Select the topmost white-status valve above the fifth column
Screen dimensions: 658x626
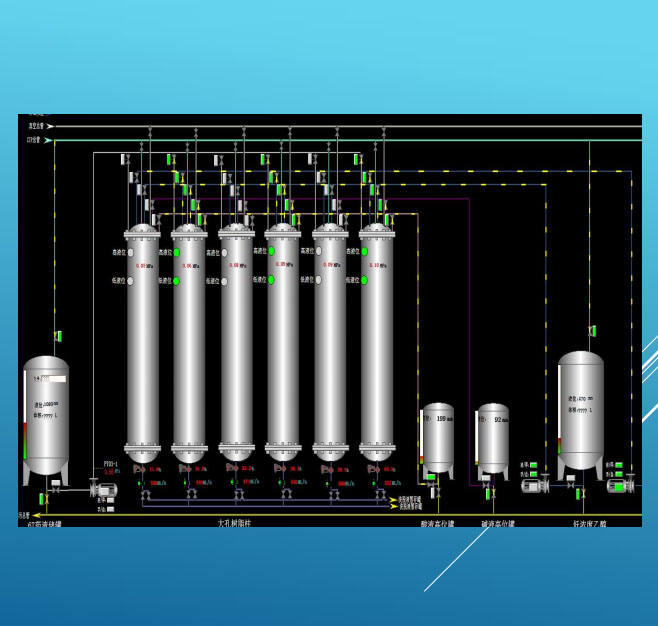click(x=313, y=159)
